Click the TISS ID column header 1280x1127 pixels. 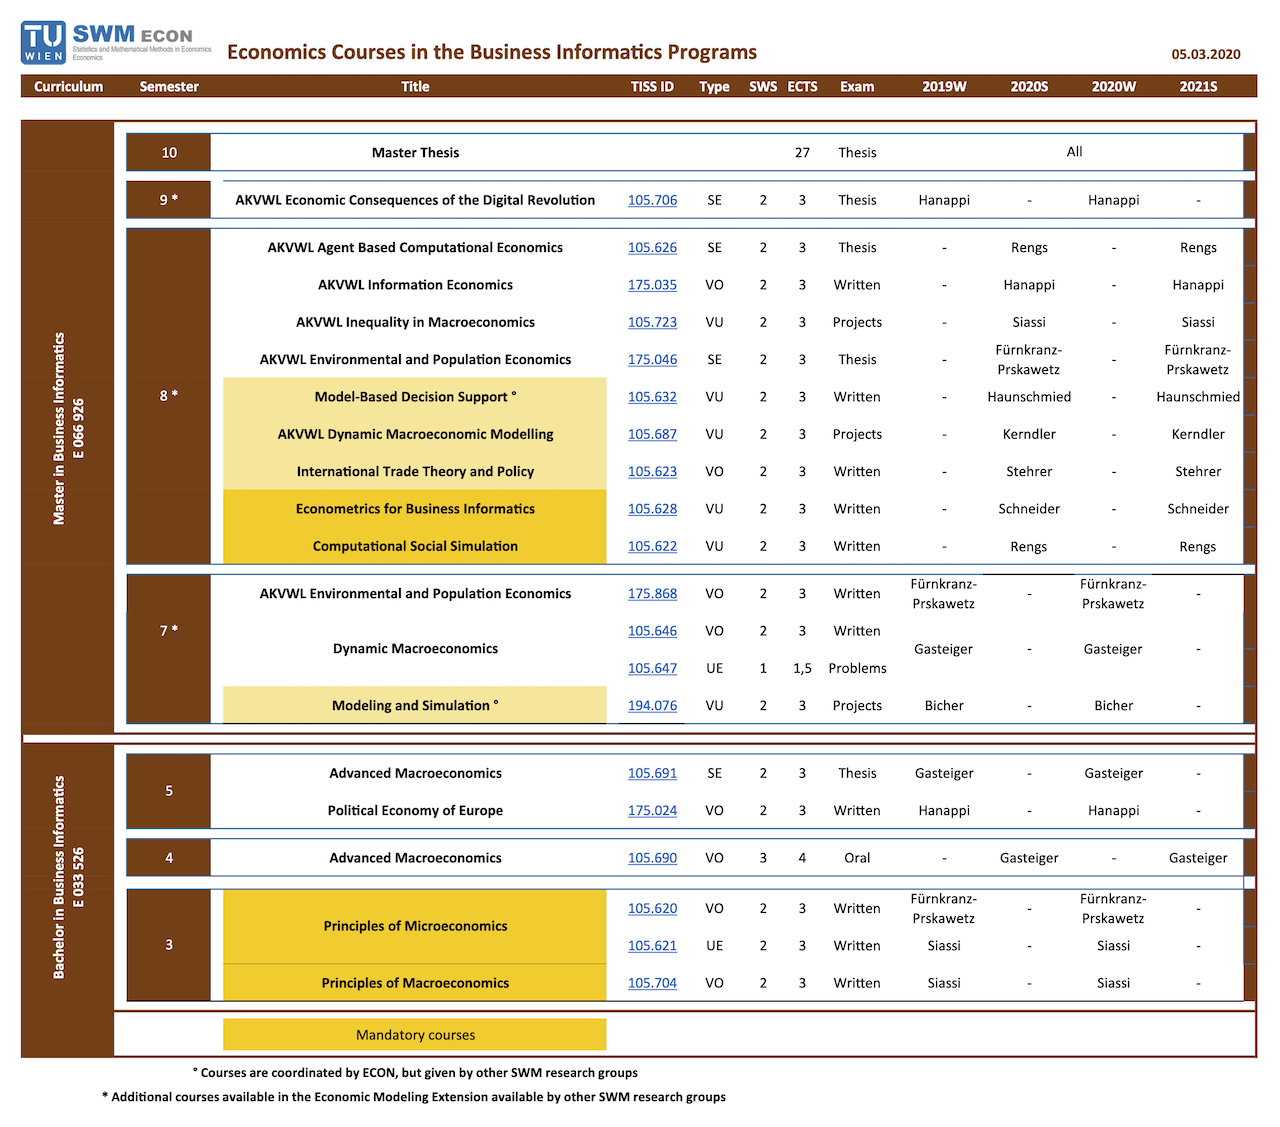pyautogui.click(x=652, y=87)
